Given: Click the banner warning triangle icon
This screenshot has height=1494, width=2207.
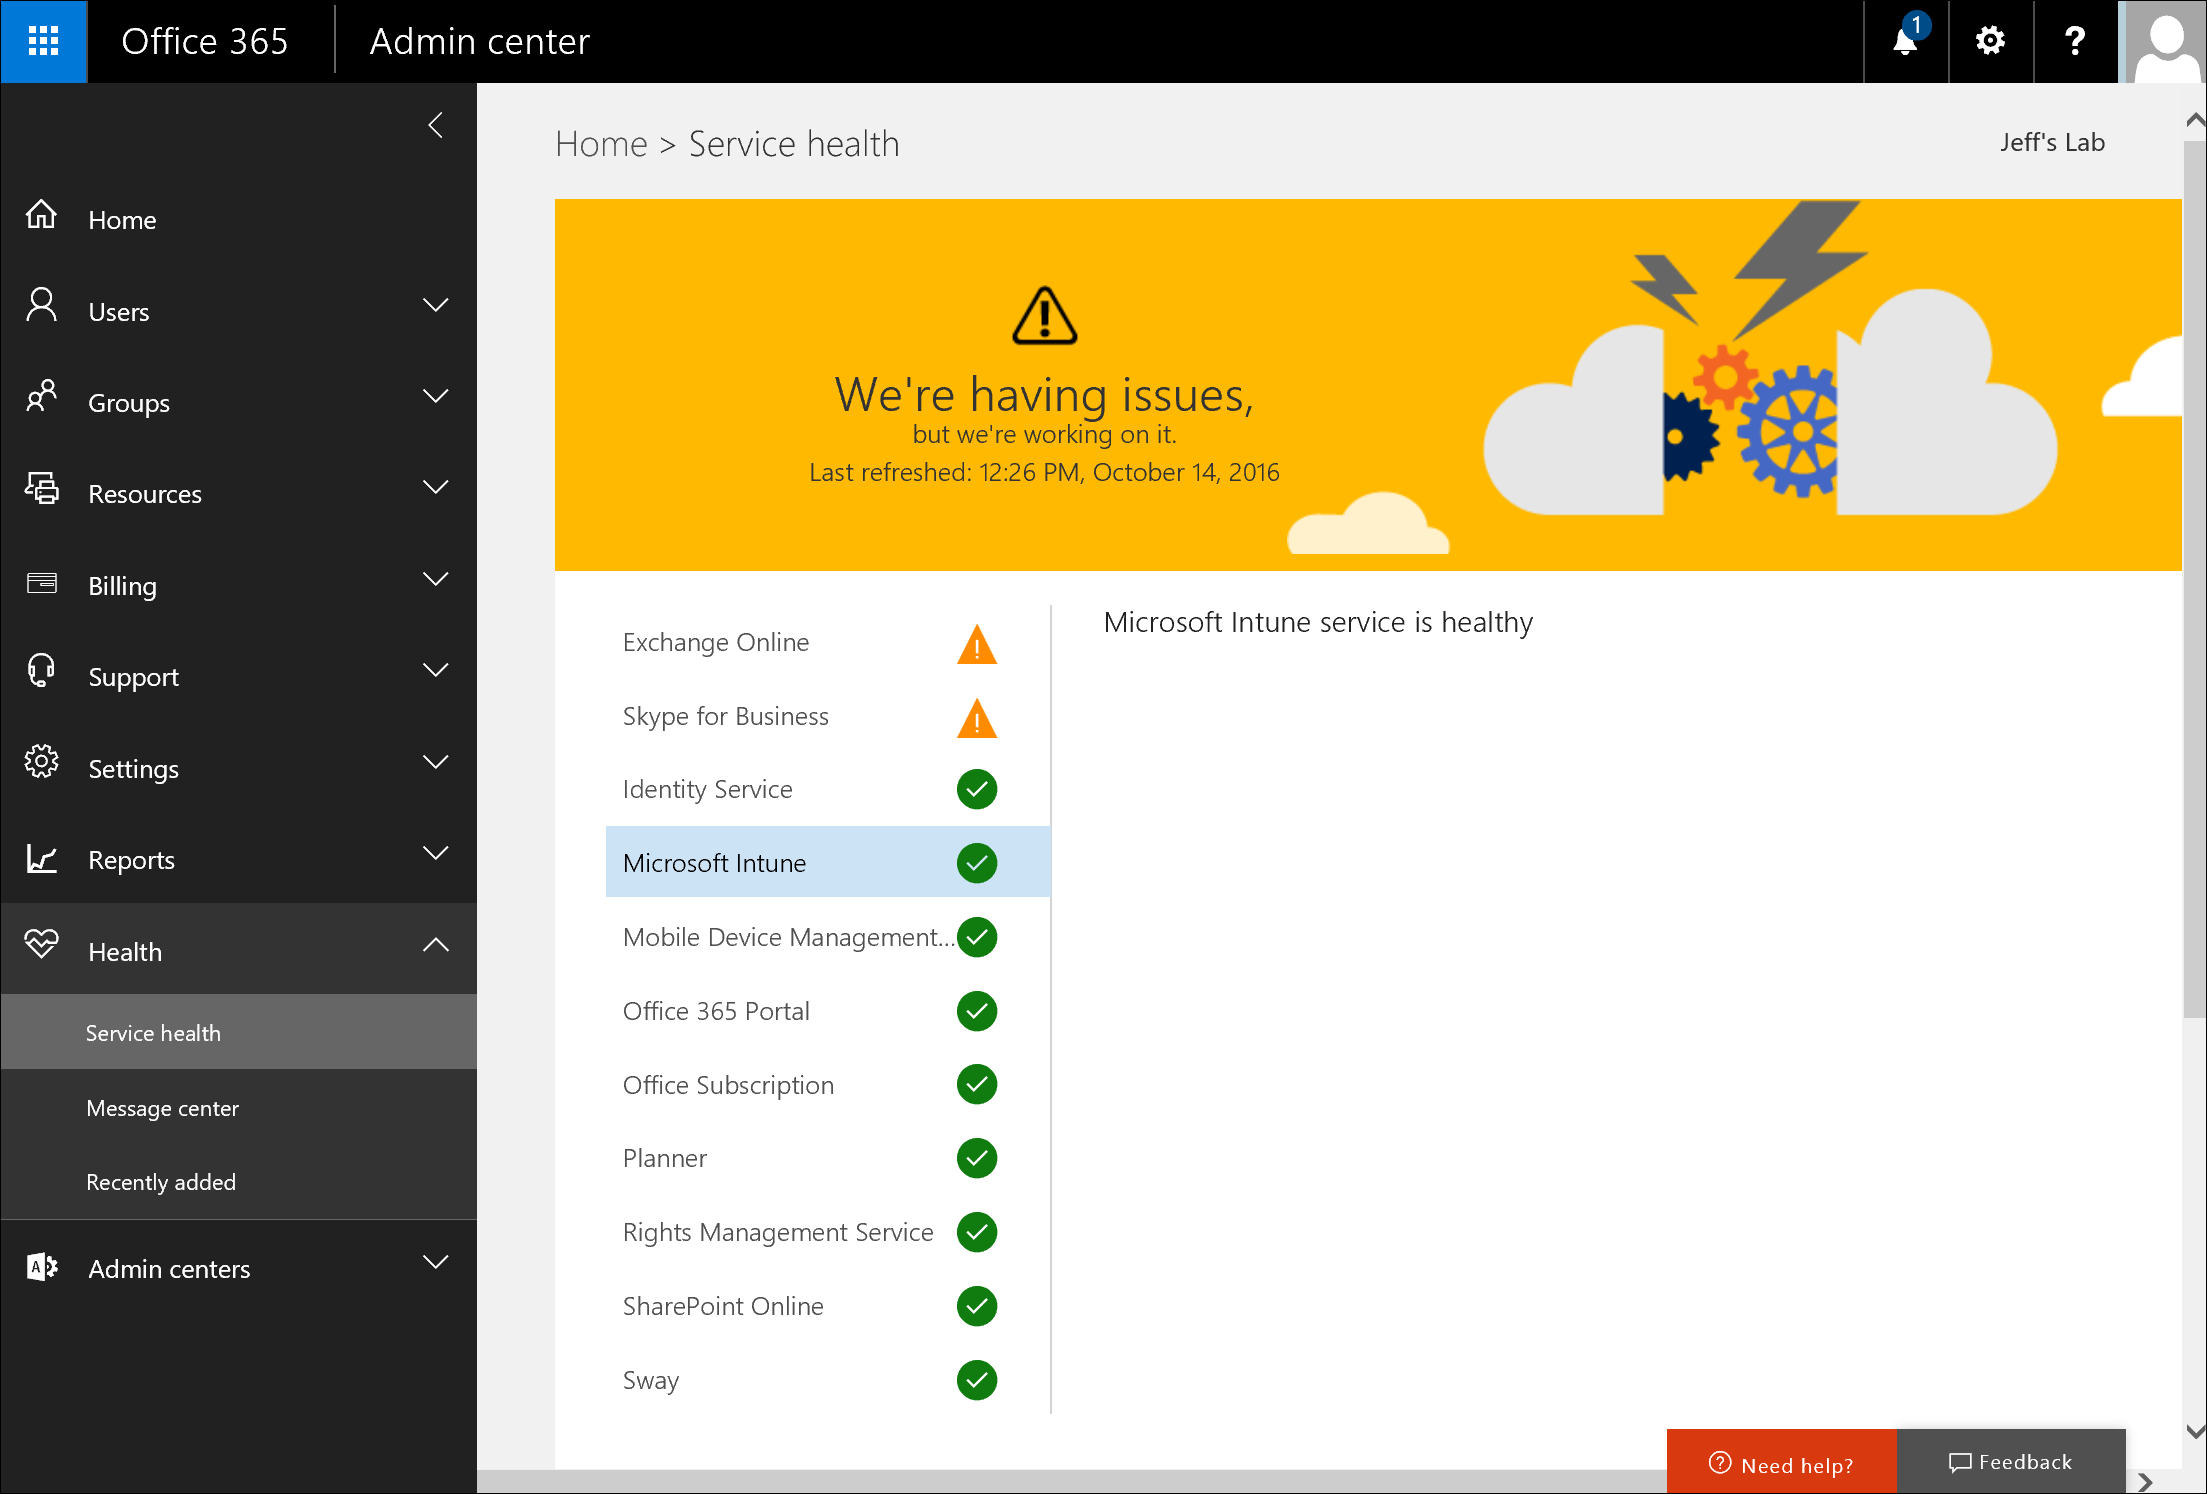Looking at the screenshot, I should click(x=1045, y=316).
